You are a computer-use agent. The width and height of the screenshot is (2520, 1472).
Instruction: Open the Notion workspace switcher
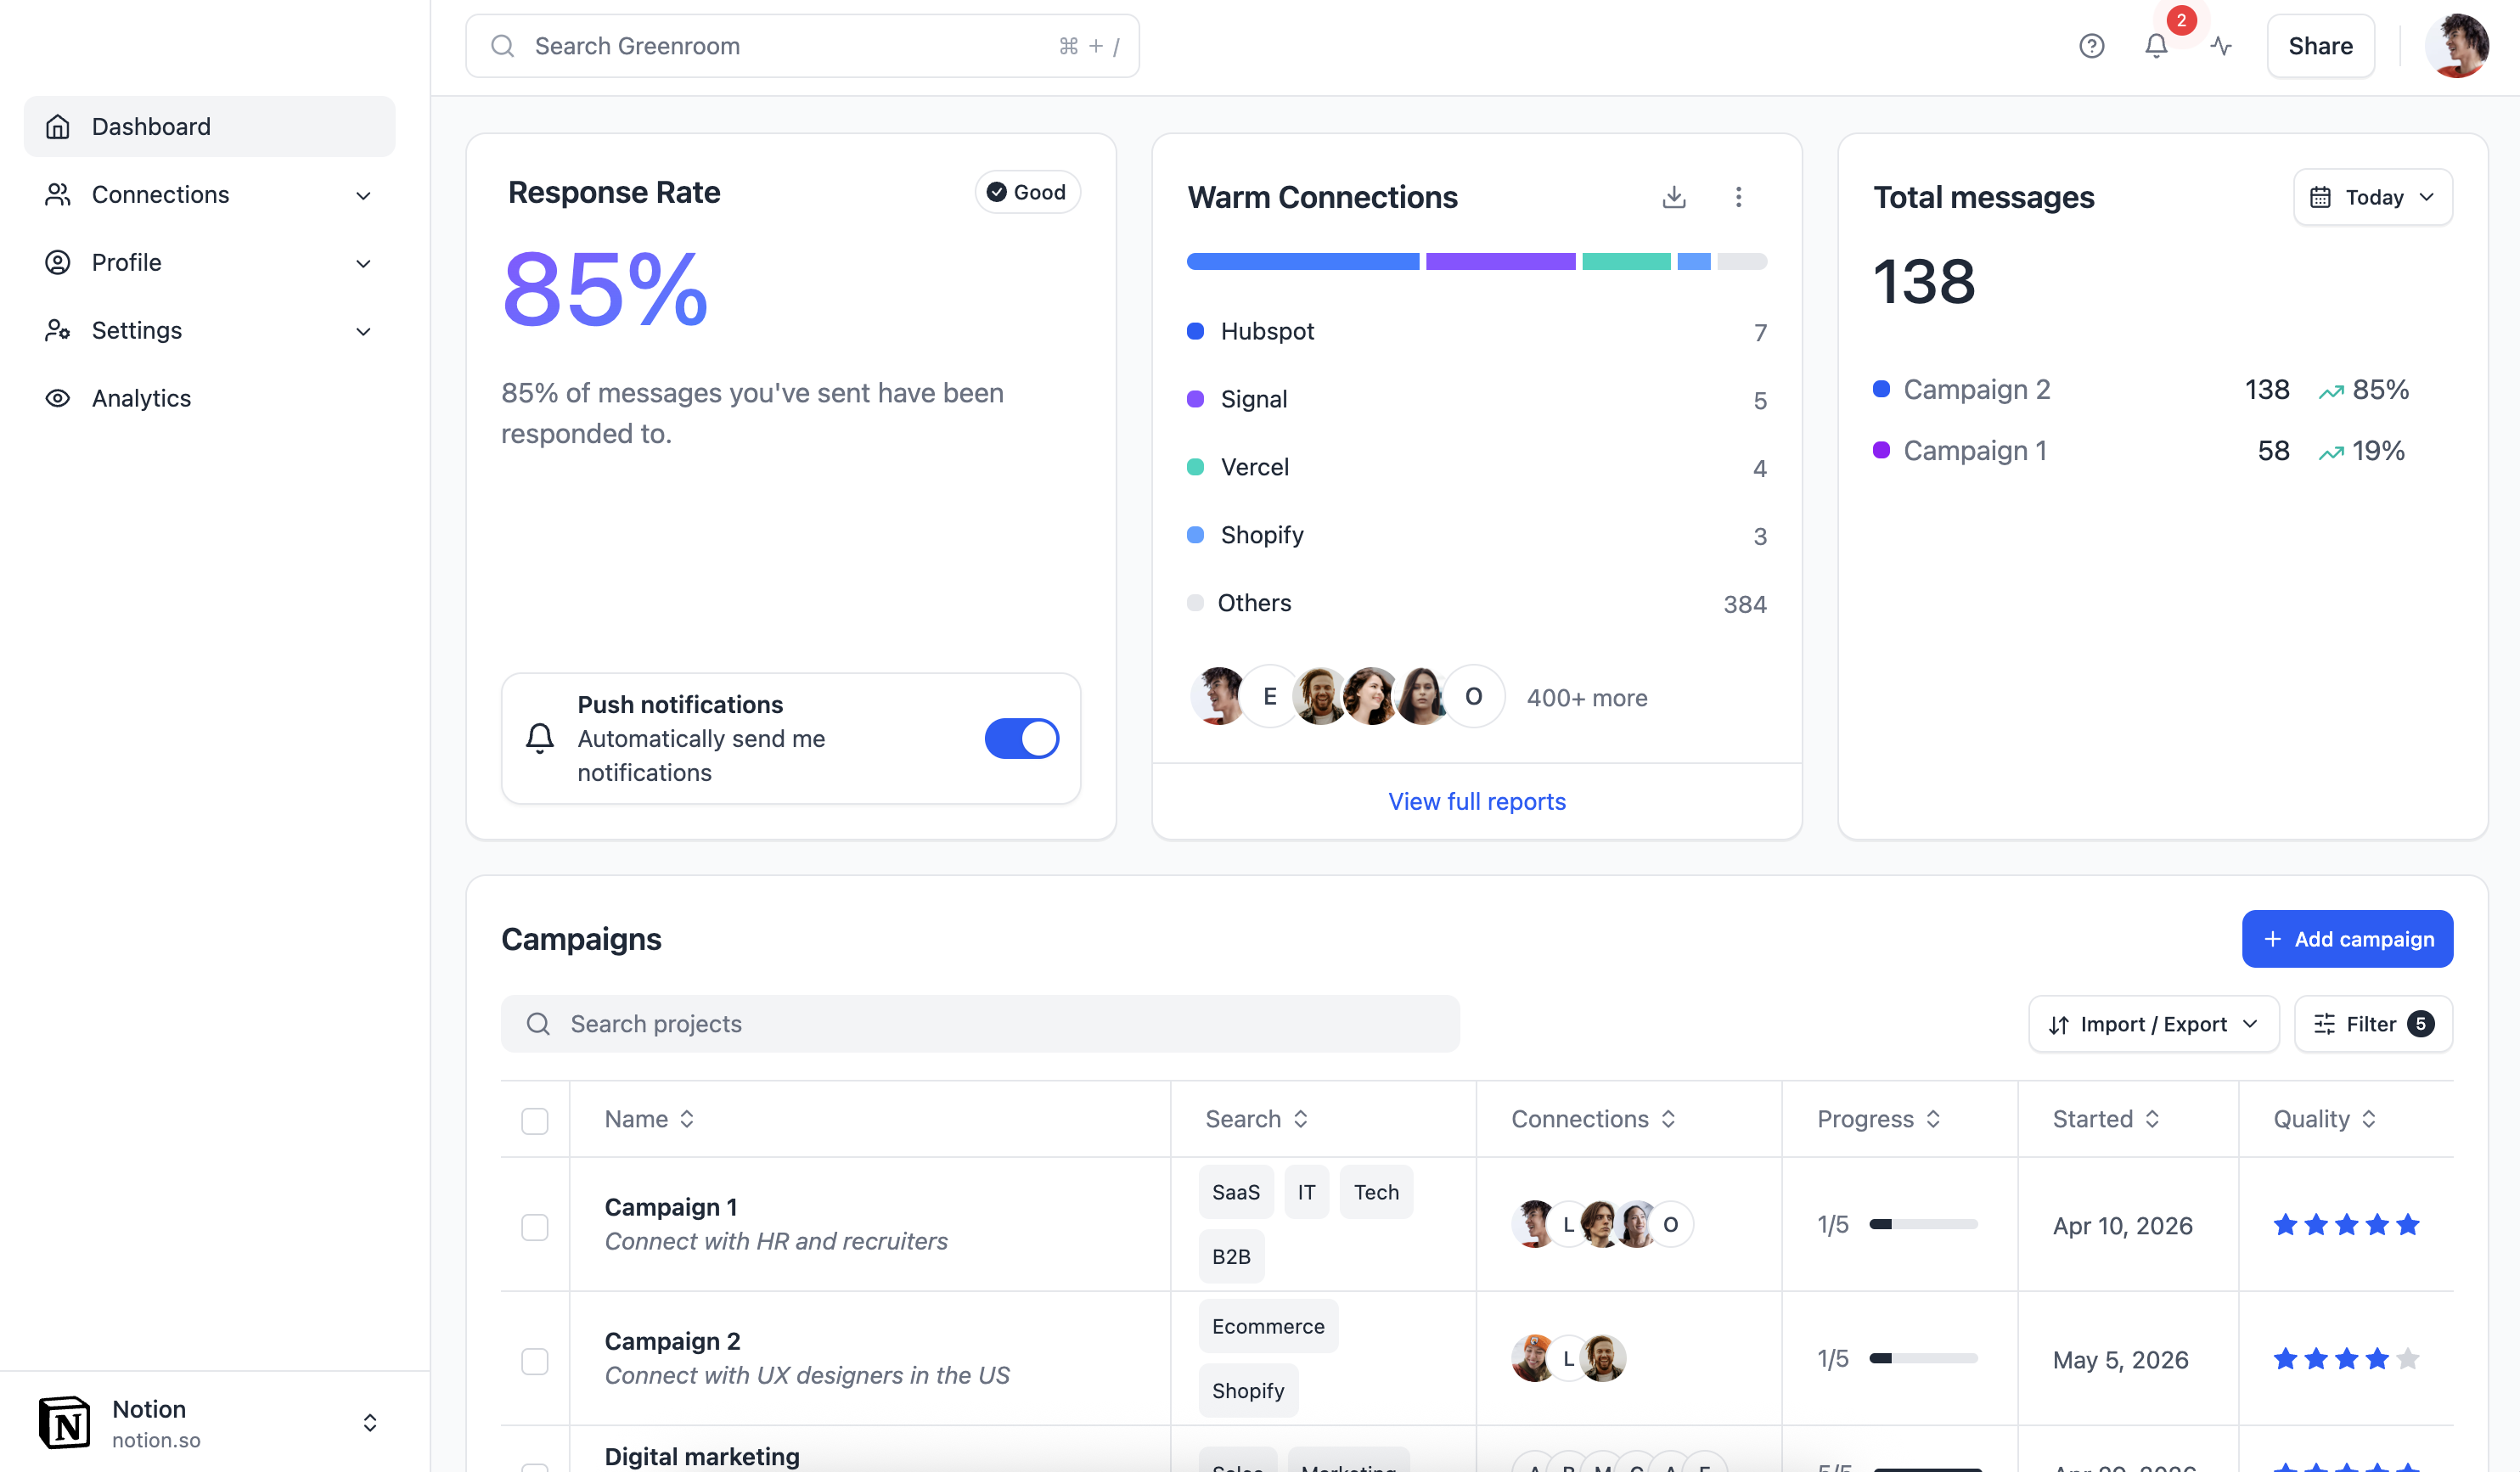click(x=369, y=1422)
